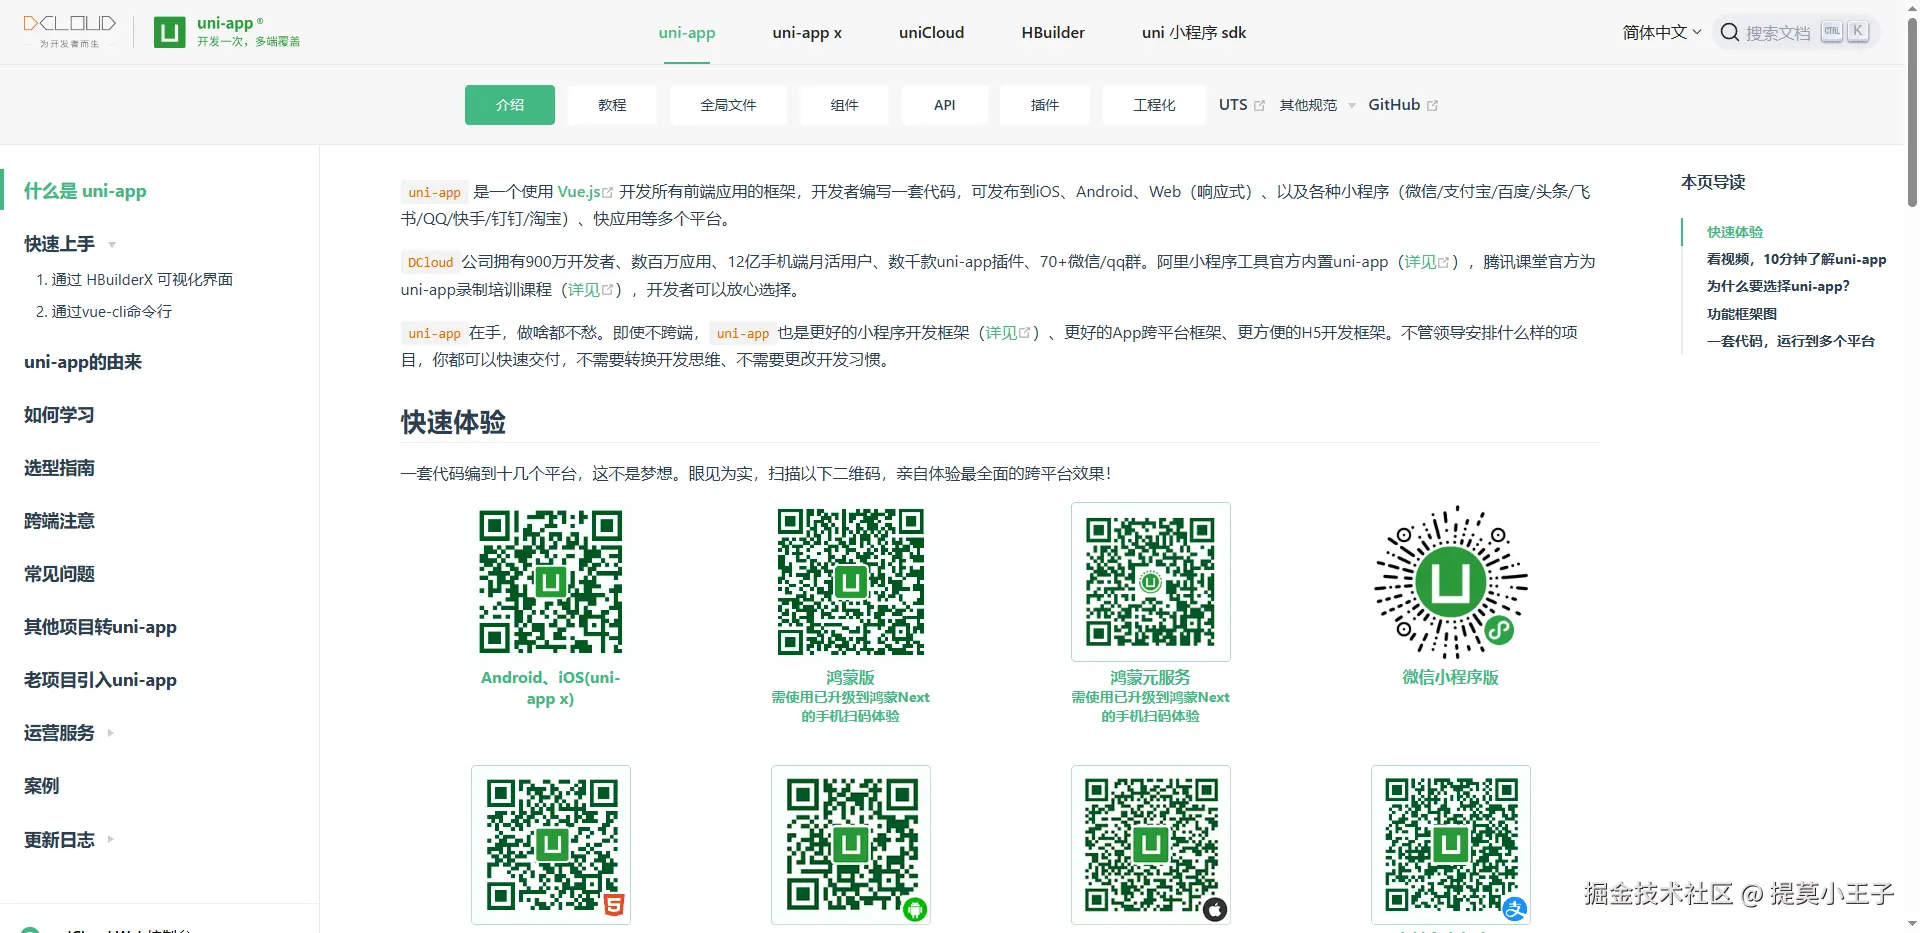1920x933 pixels.
Task: Select the 全局文件 navigation button
Action: point(728,105)
